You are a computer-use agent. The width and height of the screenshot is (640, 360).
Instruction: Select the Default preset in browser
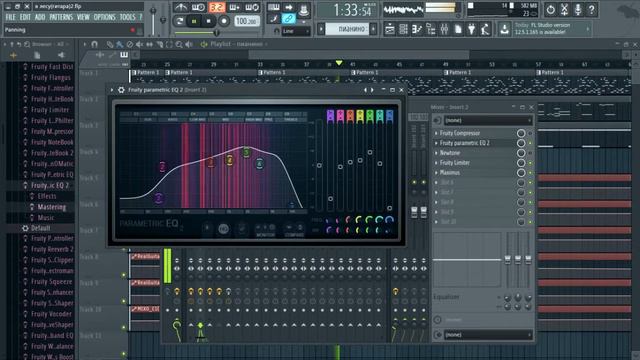coord(41,228)
